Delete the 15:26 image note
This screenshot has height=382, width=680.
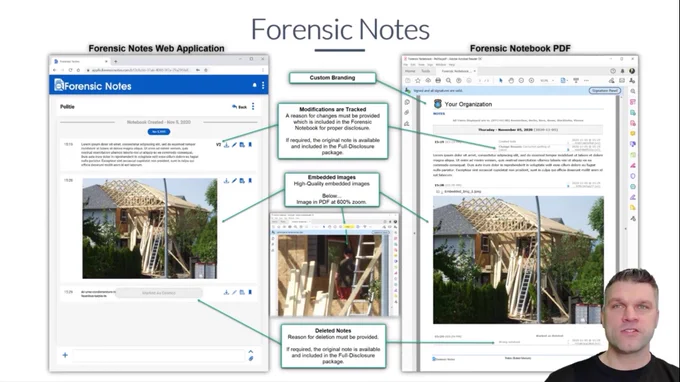(250, 181)
